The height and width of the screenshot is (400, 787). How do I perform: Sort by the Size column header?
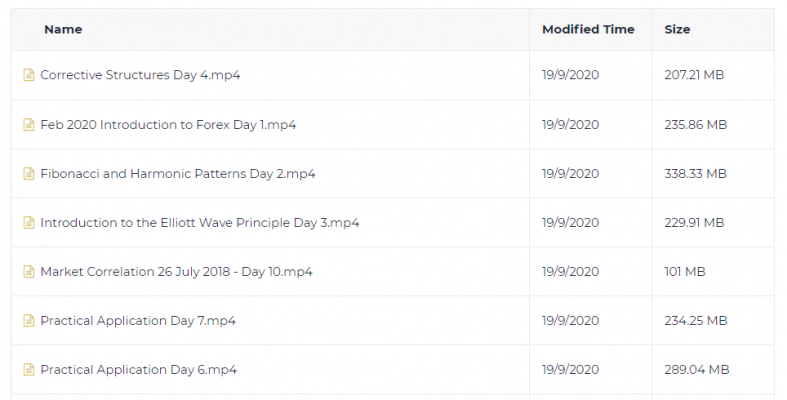pyautogui.click(x=677, y=29)
